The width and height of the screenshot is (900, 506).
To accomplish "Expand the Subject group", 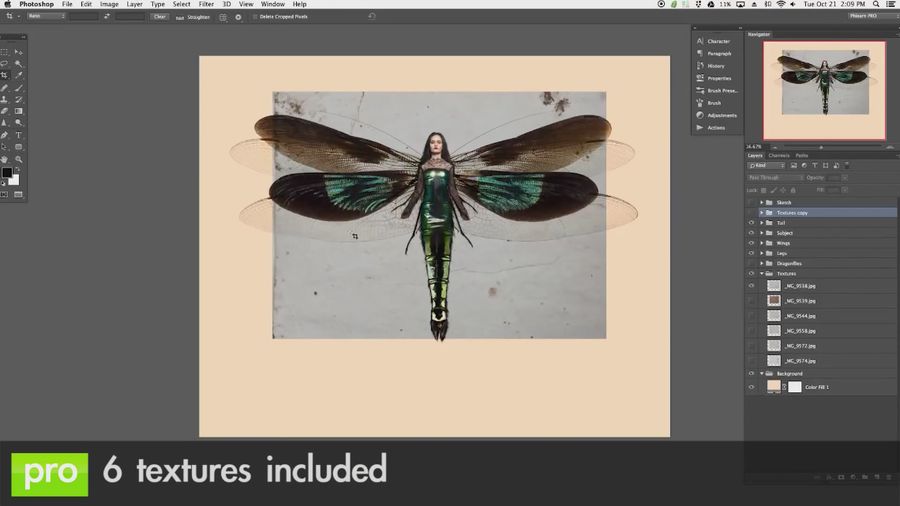I will click(762, 233).
